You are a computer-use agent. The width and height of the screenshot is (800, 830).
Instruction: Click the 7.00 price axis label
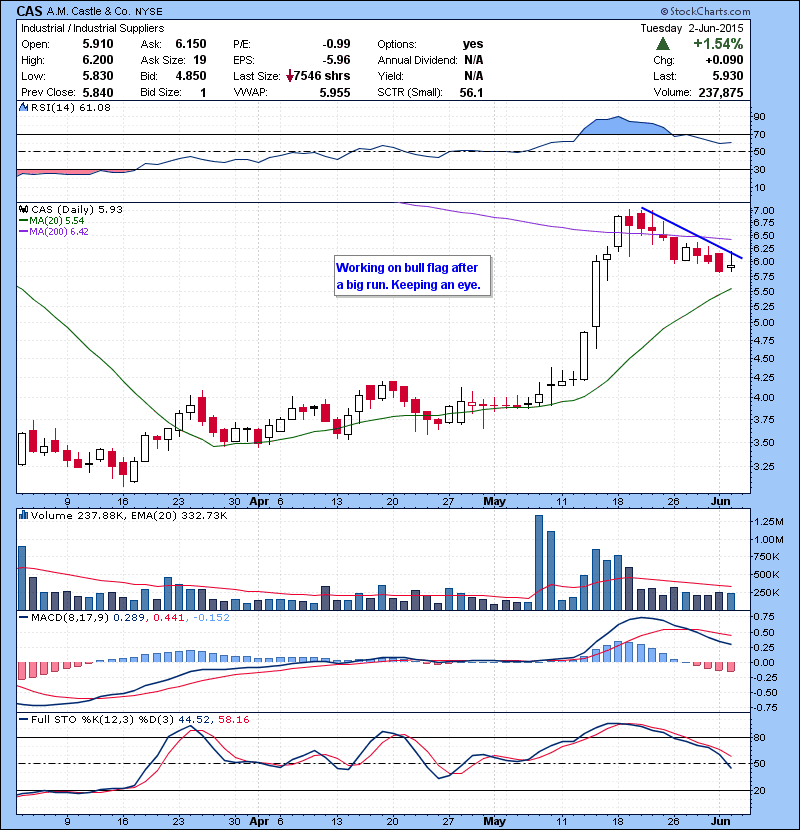point(764,211)
